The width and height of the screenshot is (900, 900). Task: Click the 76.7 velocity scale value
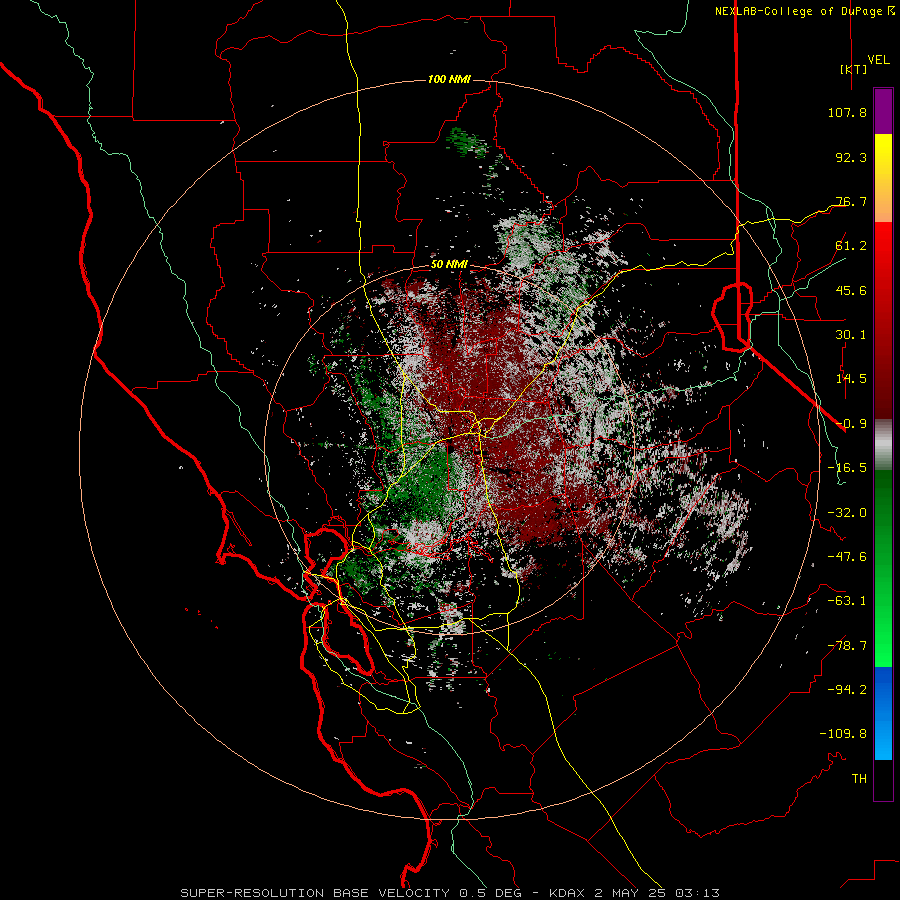(851, 201)
